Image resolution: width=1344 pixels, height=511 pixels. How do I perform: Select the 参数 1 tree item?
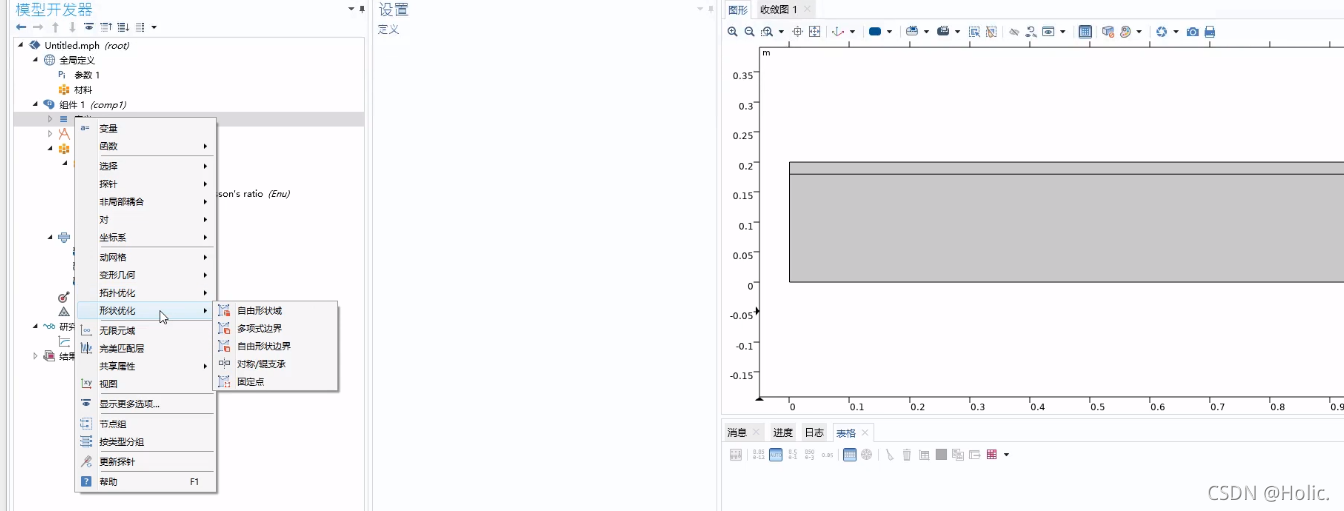pos(87,75)
